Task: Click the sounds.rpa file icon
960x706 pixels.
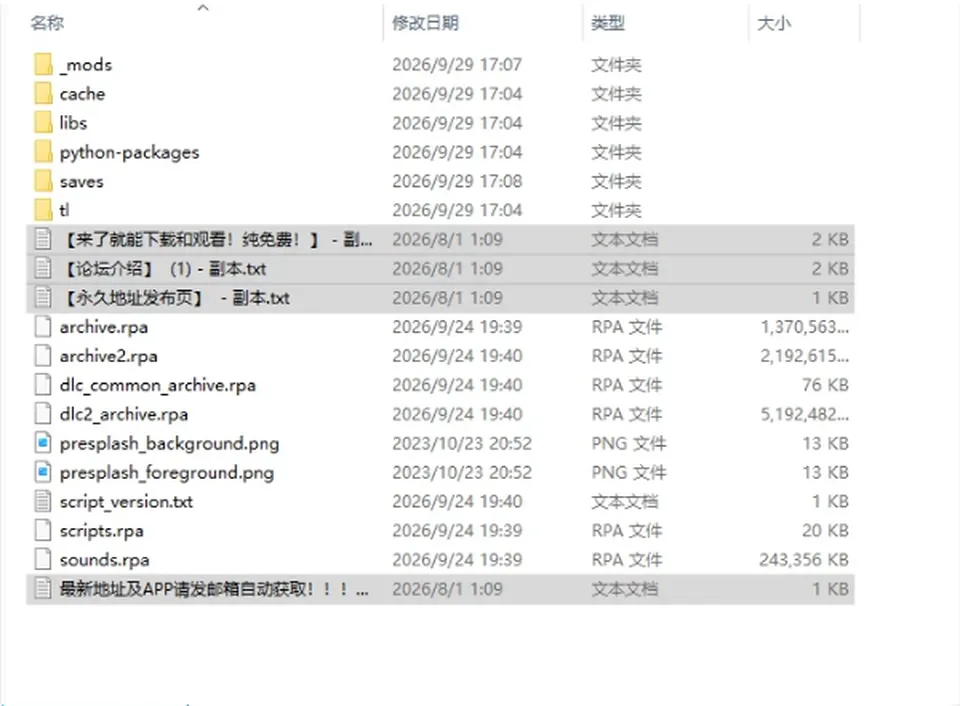Action: [43, 560]
